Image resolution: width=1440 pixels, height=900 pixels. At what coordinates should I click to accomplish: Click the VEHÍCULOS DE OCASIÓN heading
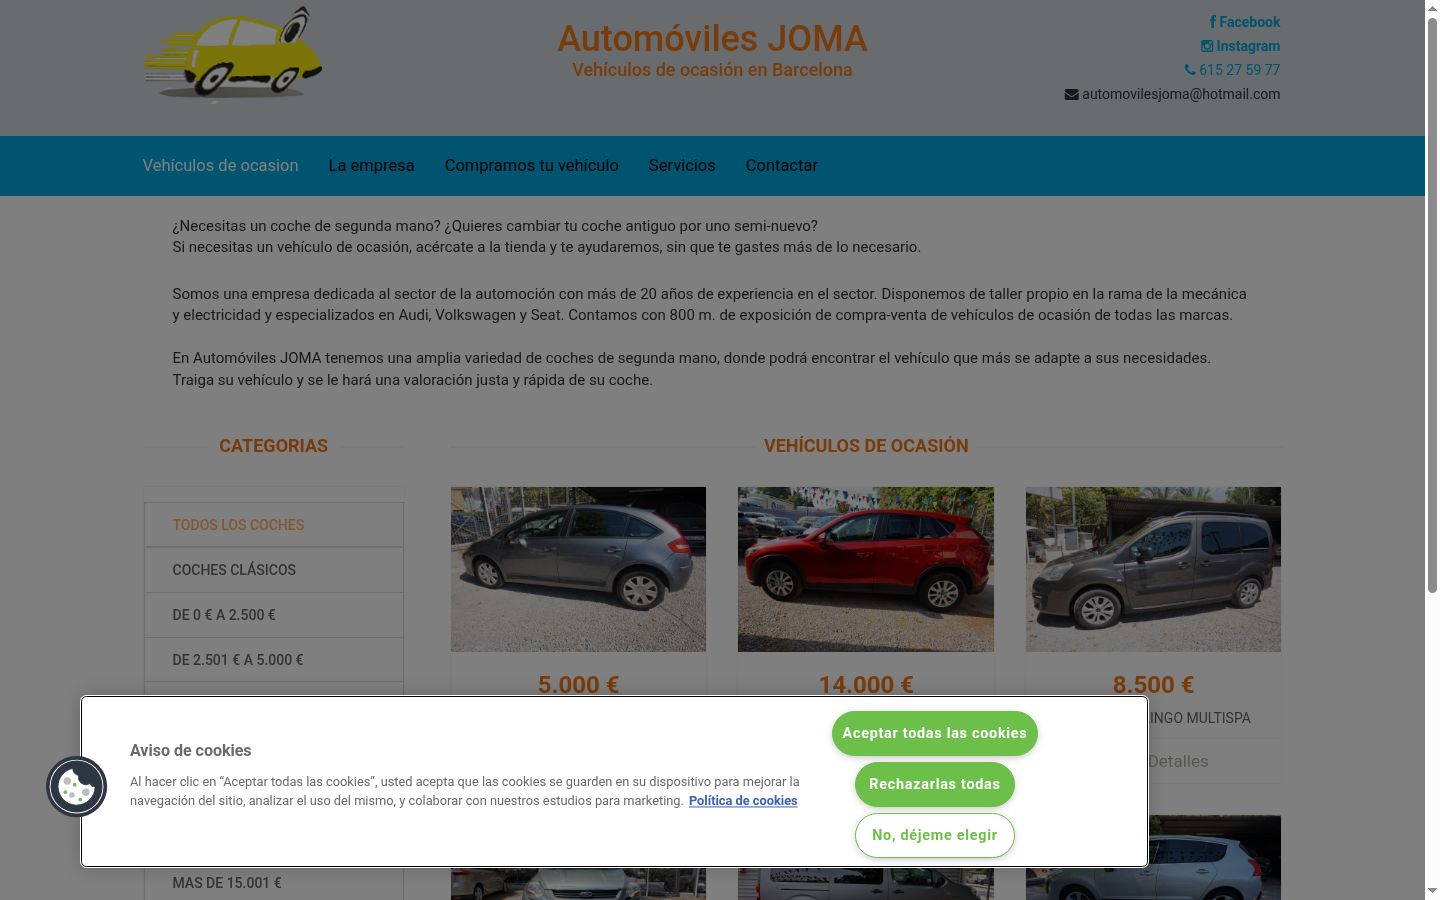pyautogui.click(x=866, y=446)
